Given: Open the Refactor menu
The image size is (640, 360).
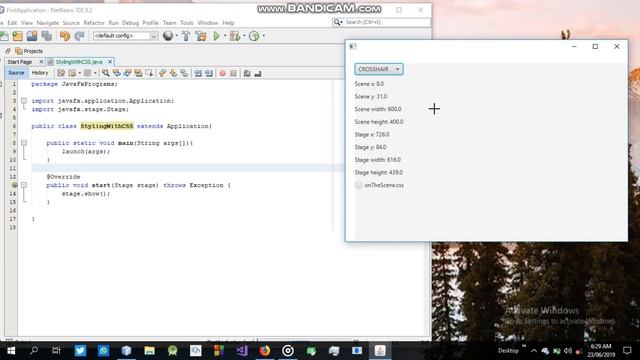Looking at the screenshot, I should pyautogui.click(x=94, y=23).
